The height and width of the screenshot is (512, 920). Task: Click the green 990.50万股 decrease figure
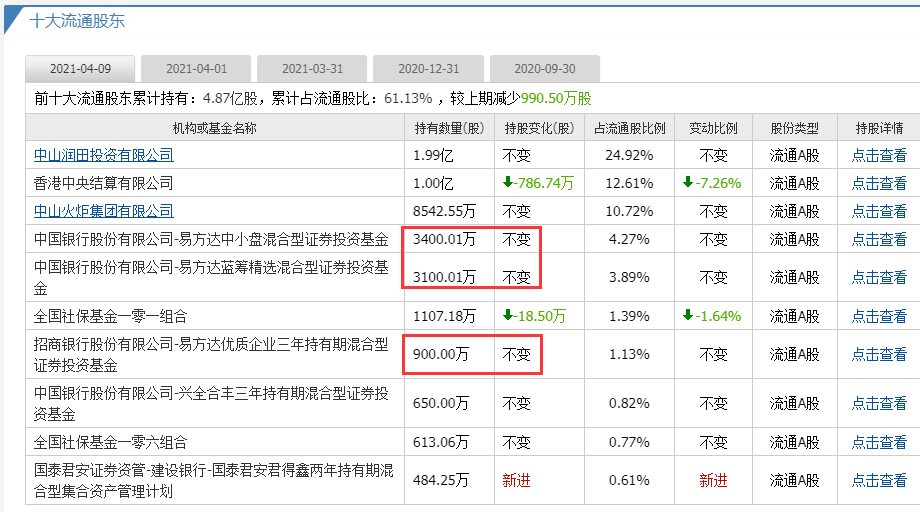(556, 98)
